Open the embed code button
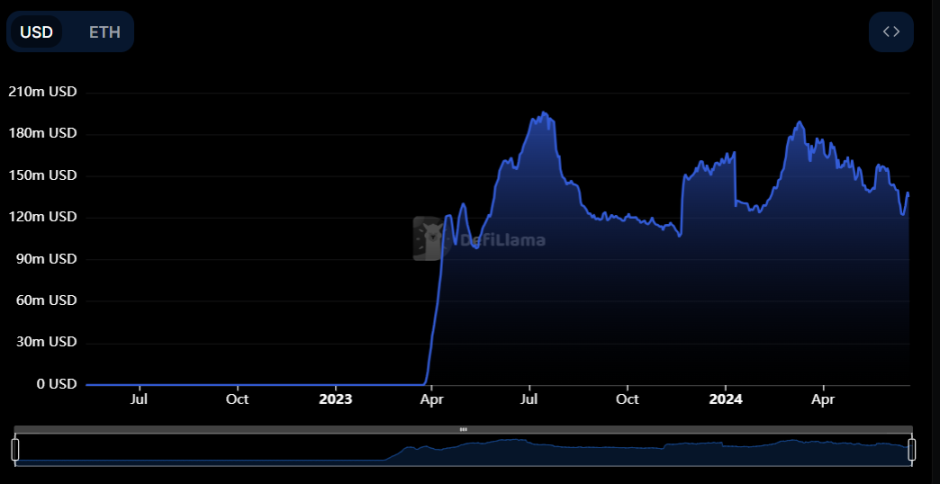 pos(890,32)
